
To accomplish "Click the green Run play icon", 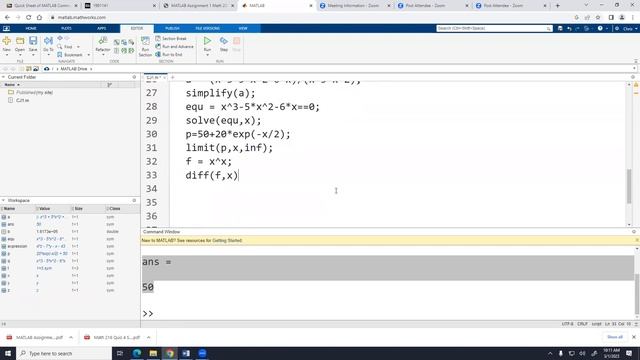I will click(207, 41).
